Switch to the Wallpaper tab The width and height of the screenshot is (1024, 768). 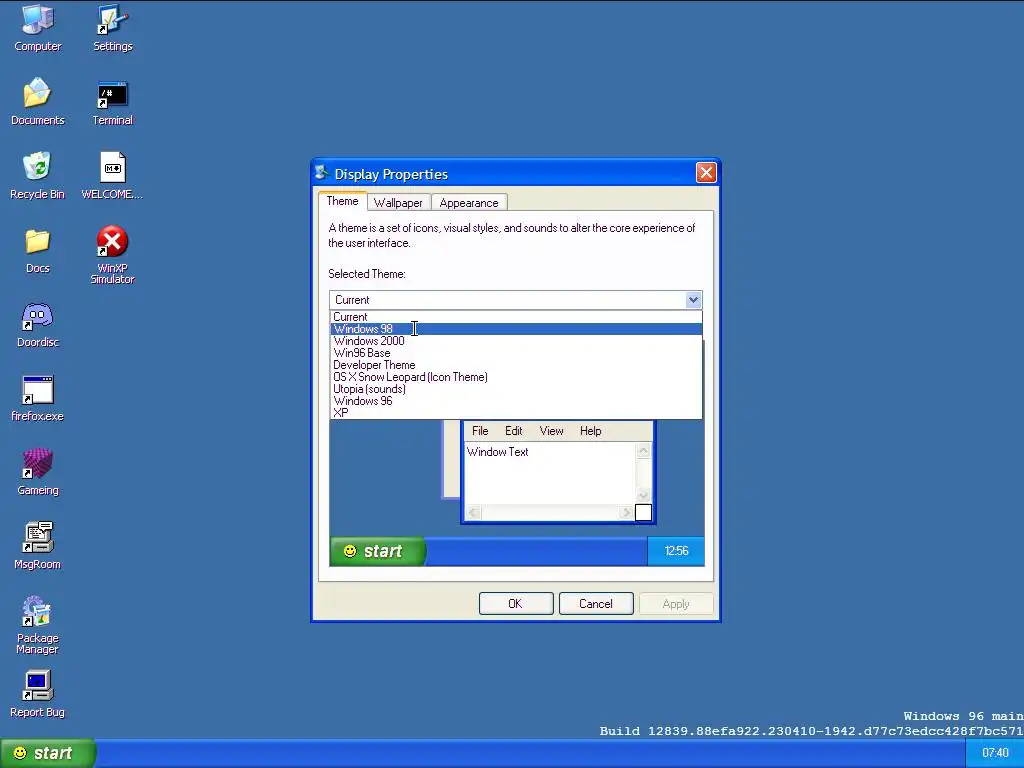[398, 202]
